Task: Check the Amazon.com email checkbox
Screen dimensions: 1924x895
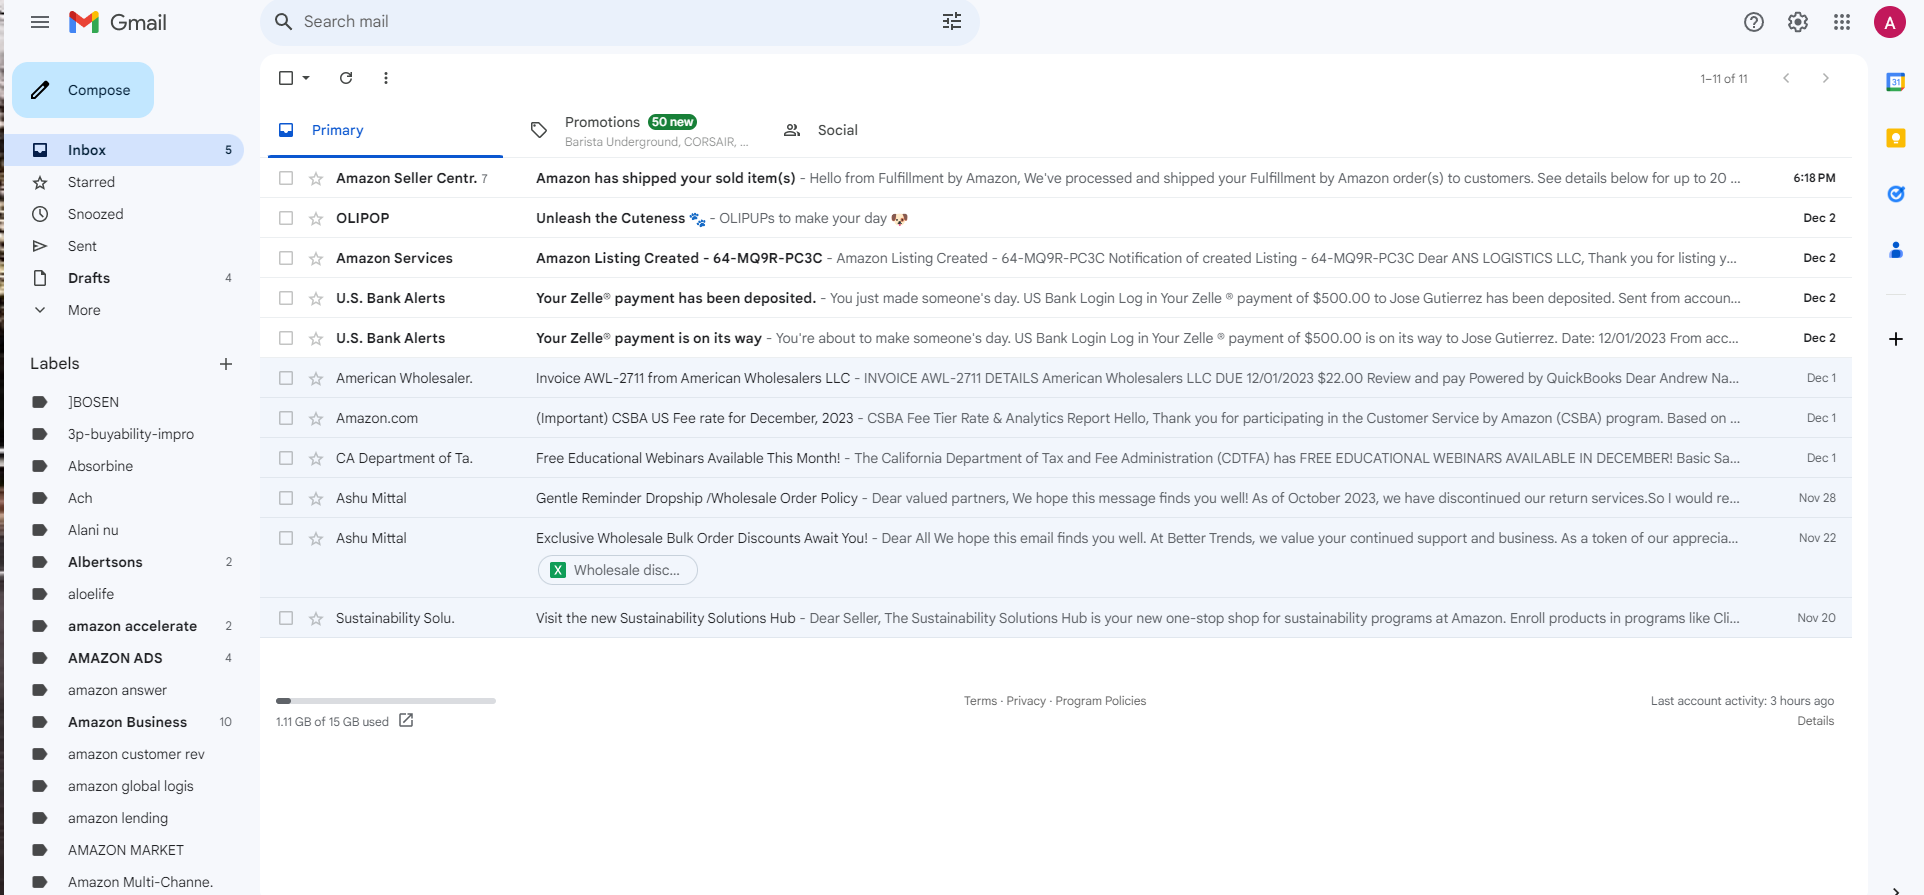Action: click(286, 418)
